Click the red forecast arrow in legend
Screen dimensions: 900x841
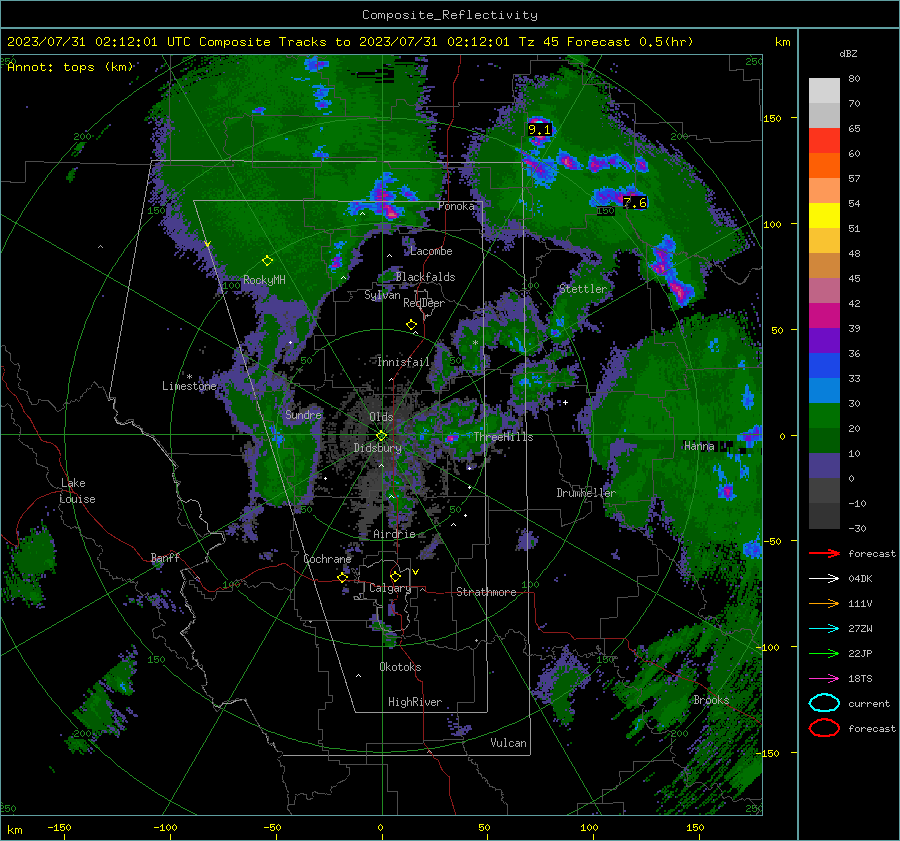pos(824,553)
